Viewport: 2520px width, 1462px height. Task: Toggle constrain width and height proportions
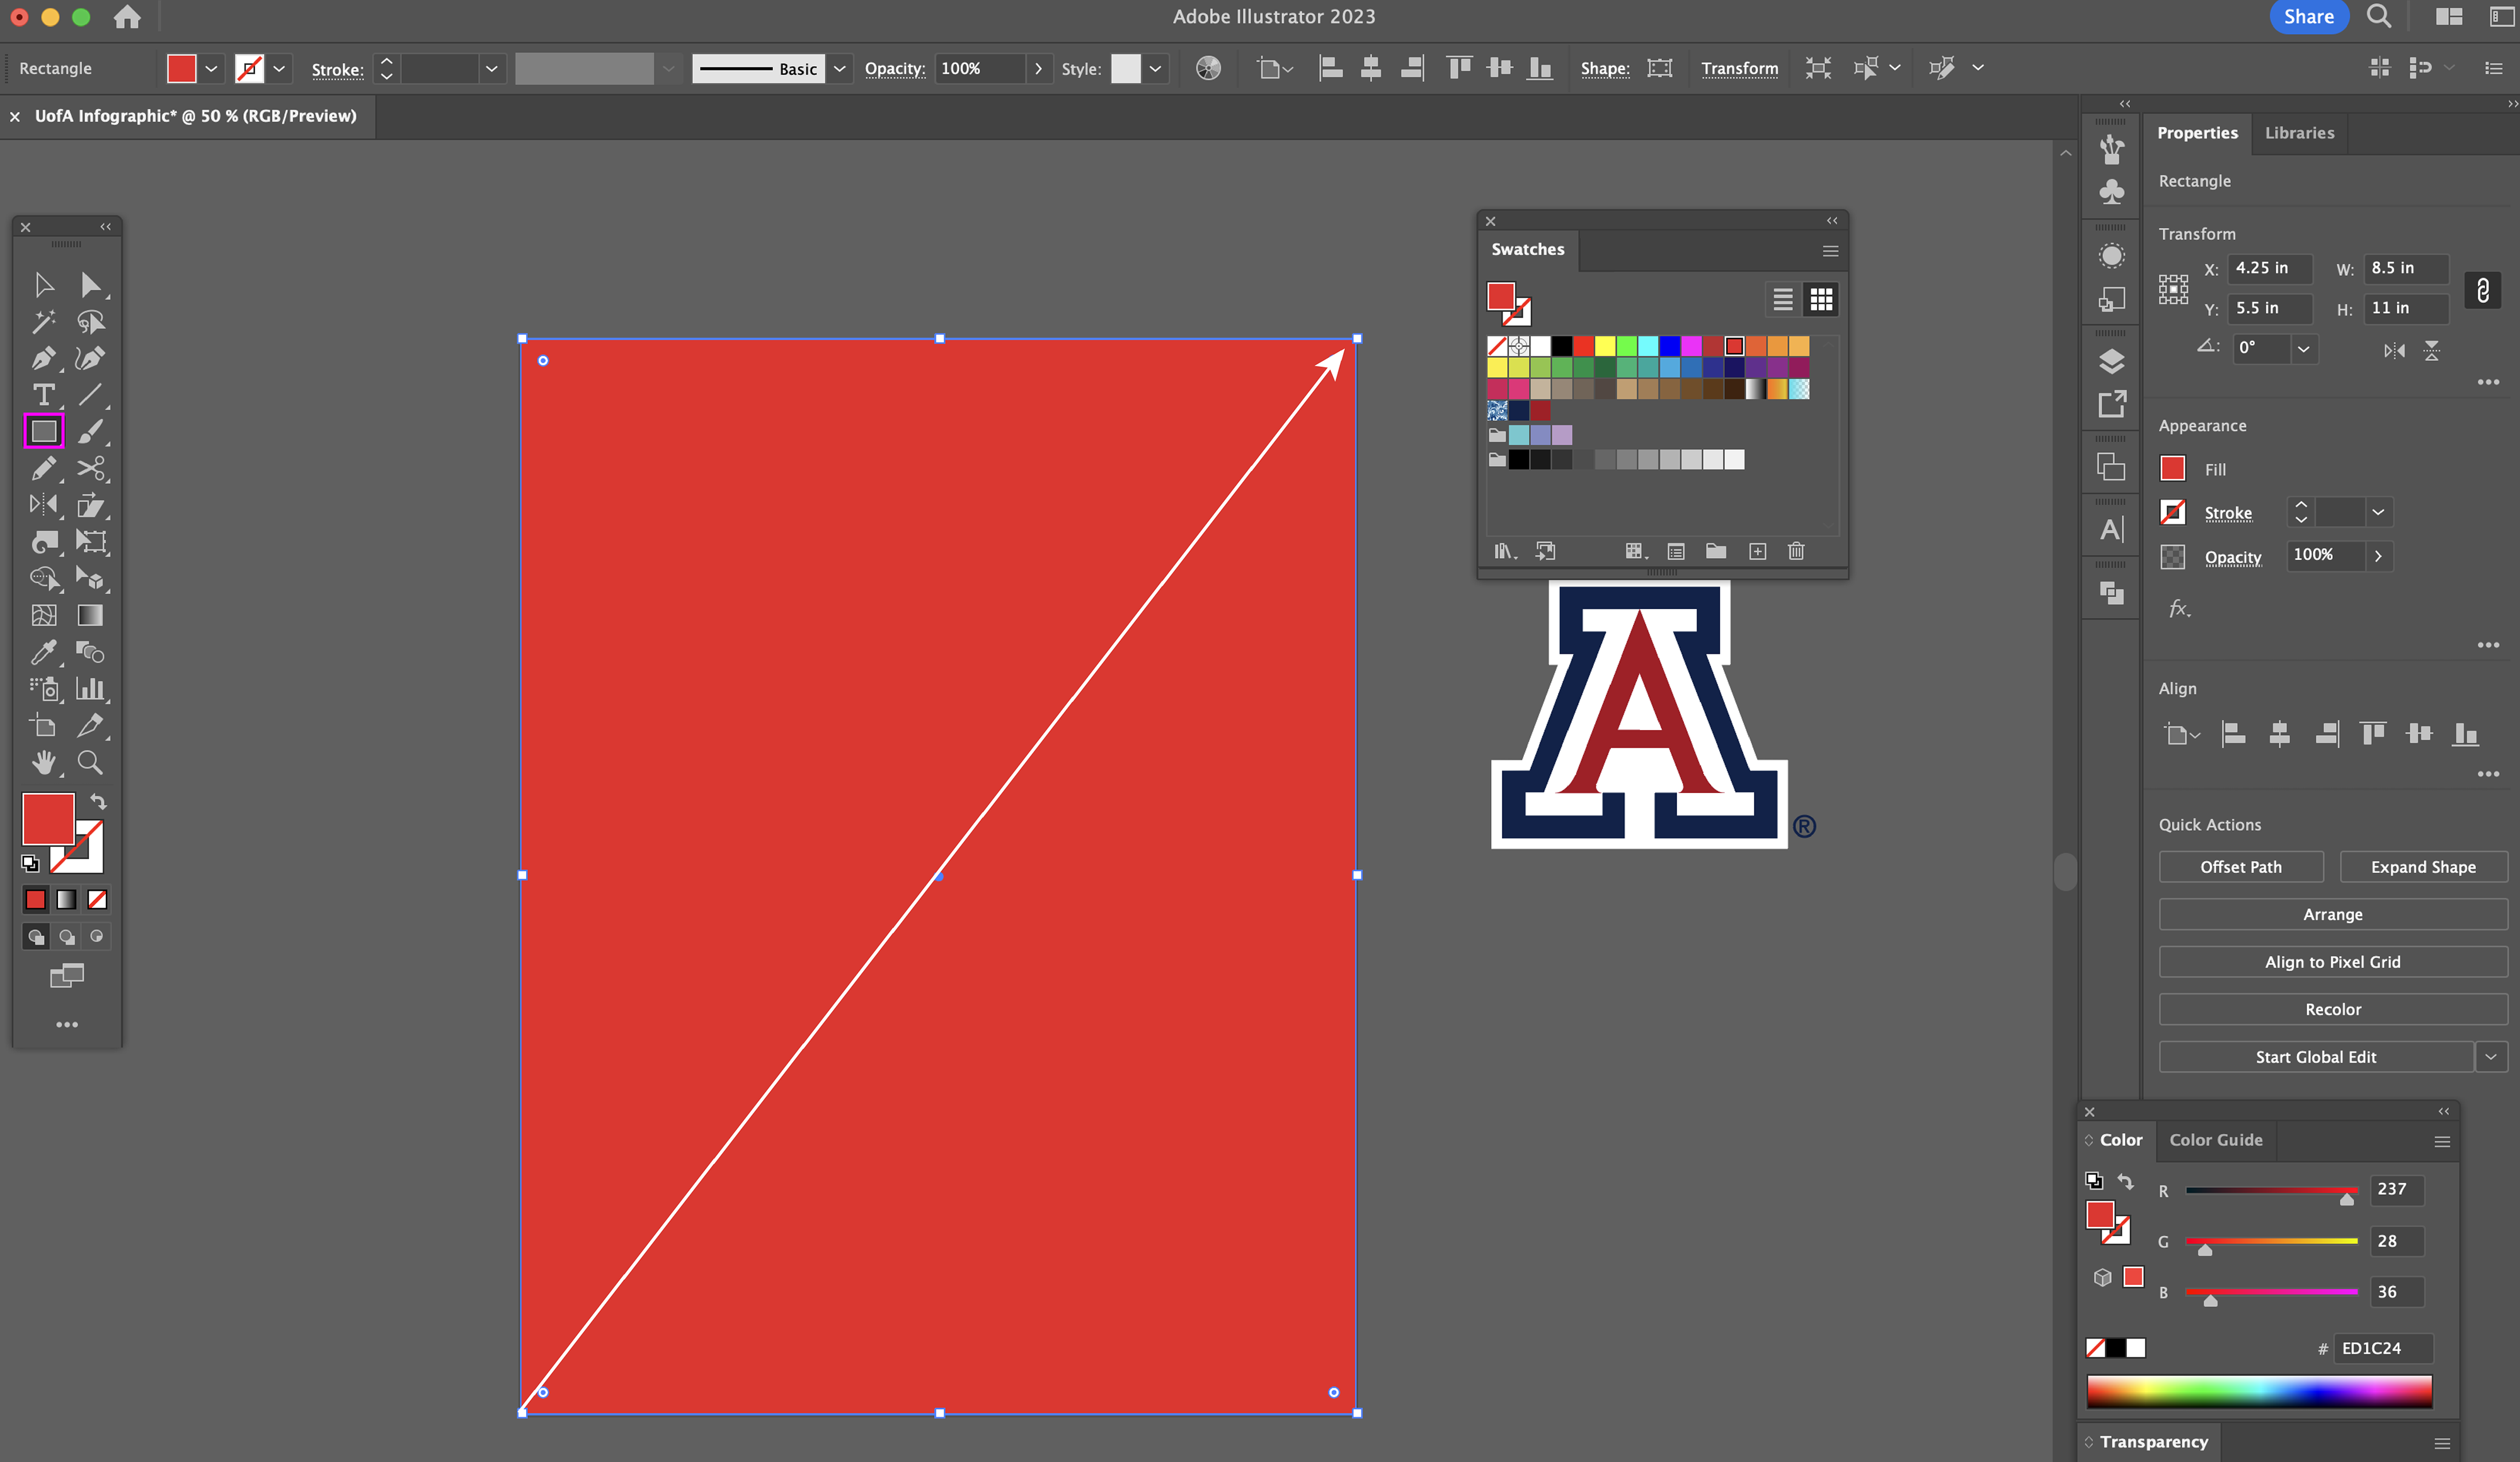coord(2482,290)
